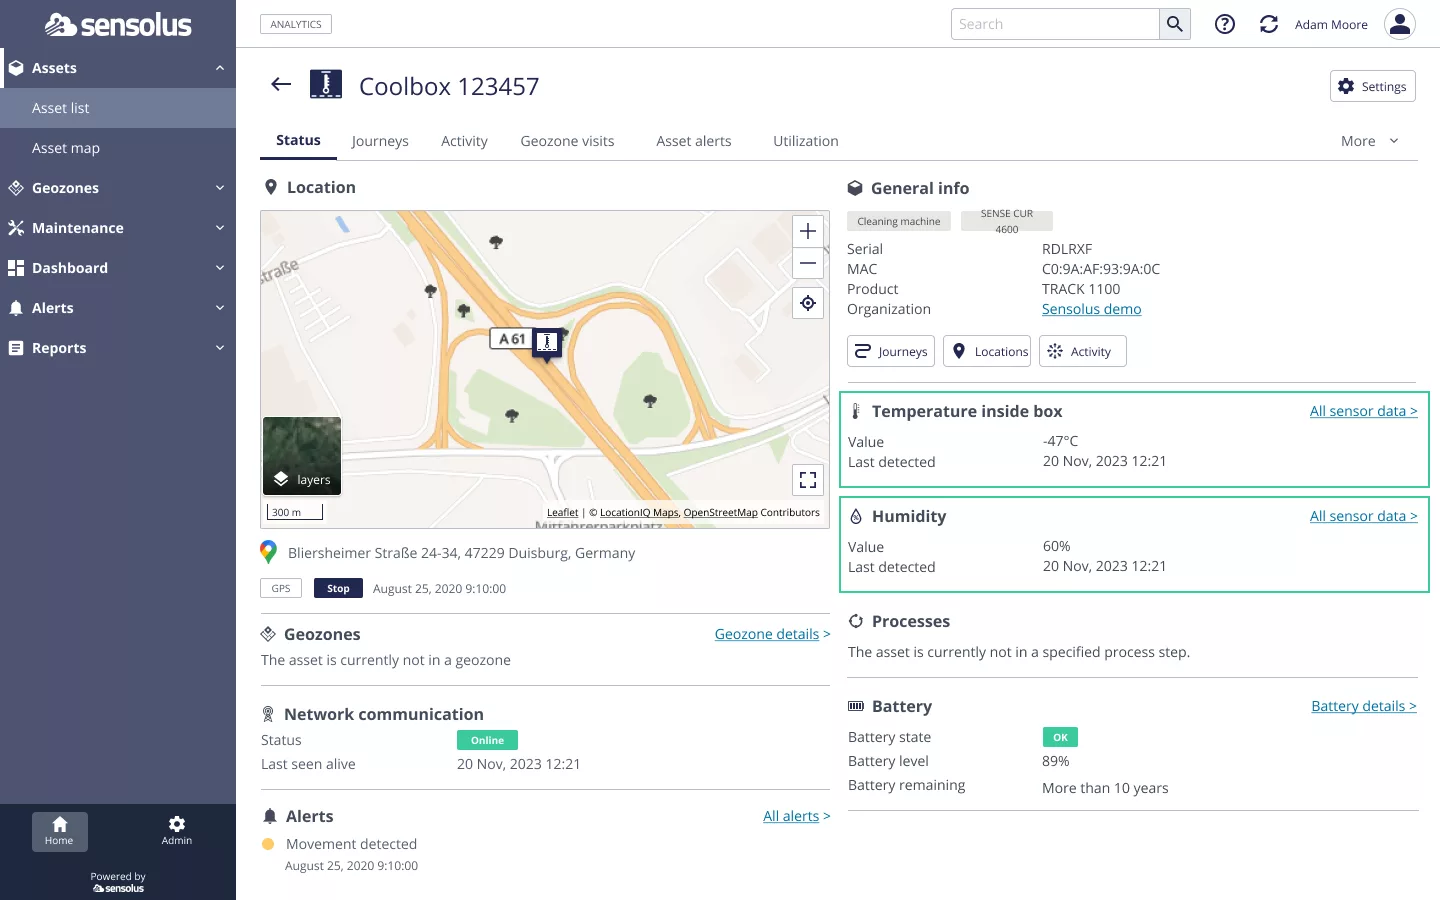Viewport: 1440px width, 900px height.
Task: Open the help question mark icon
Action: point(1224,24)
